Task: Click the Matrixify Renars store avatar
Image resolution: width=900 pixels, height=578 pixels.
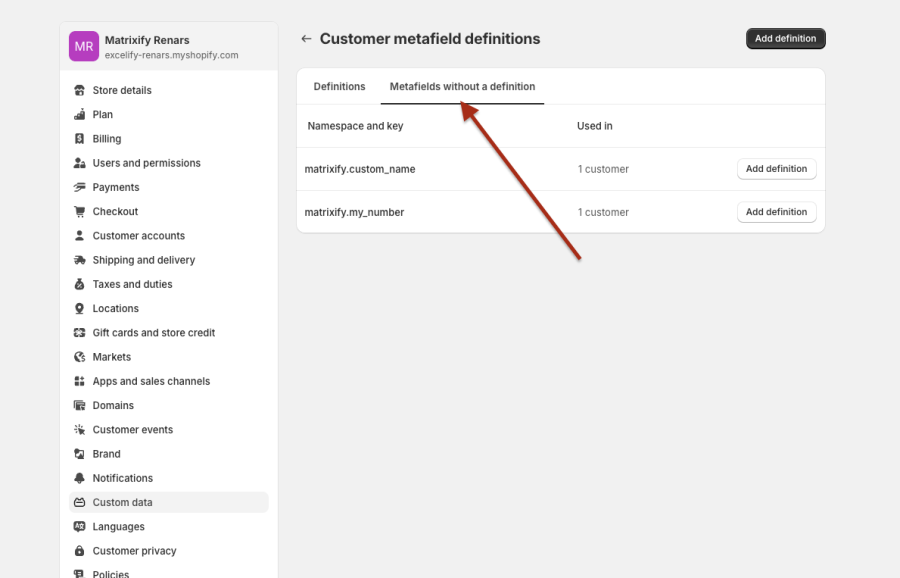Action: pos(84,47)
